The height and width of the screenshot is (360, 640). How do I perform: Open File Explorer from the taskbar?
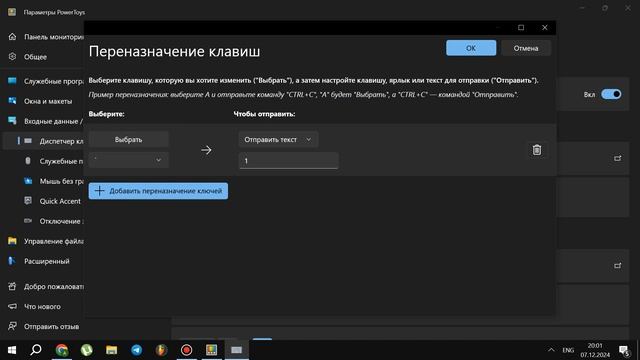(111, 350)
